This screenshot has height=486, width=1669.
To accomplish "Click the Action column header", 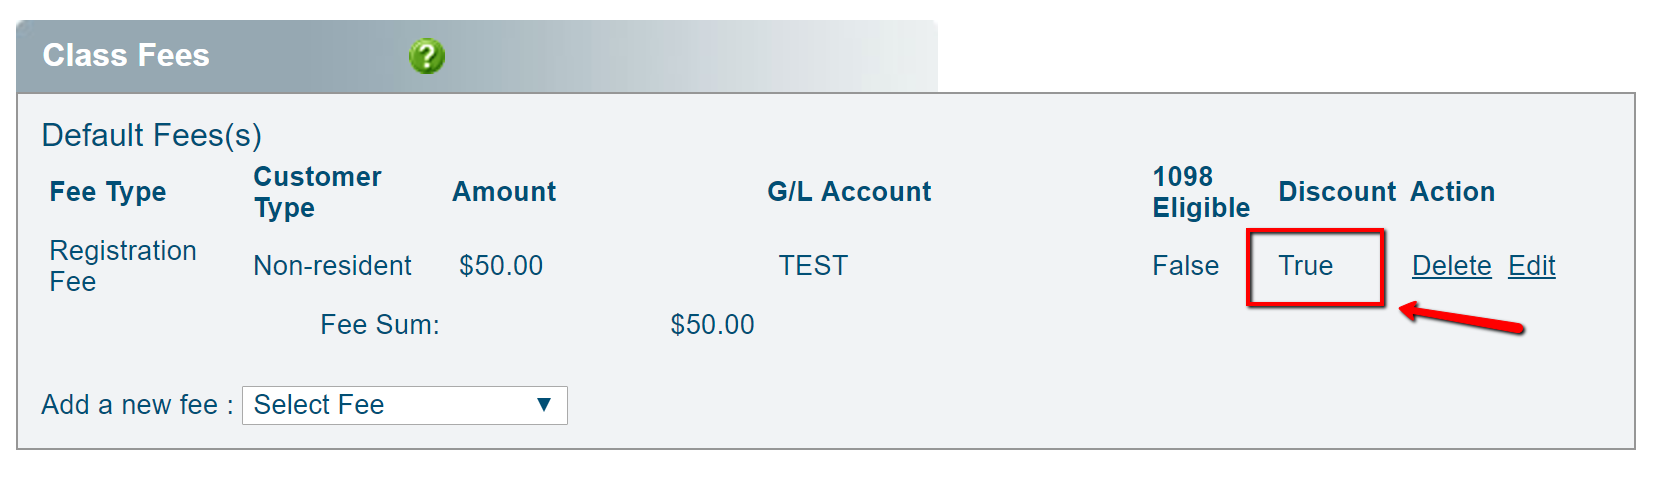I will click(x=1452, y=192).
